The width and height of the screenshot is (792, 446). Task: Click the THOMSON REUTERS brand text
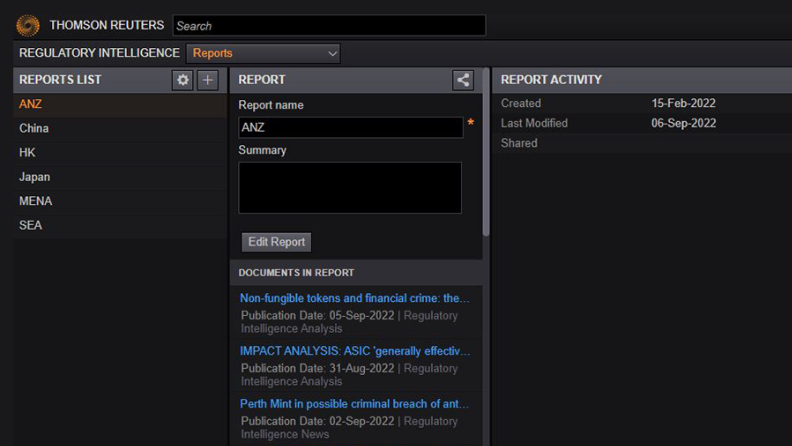(107, 25)
